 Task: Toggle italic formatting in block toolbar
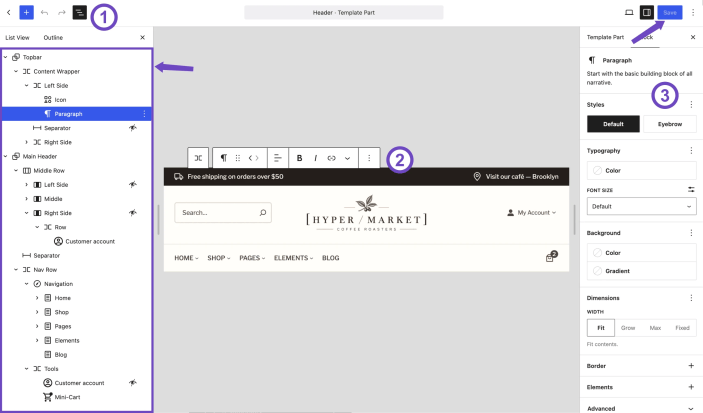coord(316,158)
